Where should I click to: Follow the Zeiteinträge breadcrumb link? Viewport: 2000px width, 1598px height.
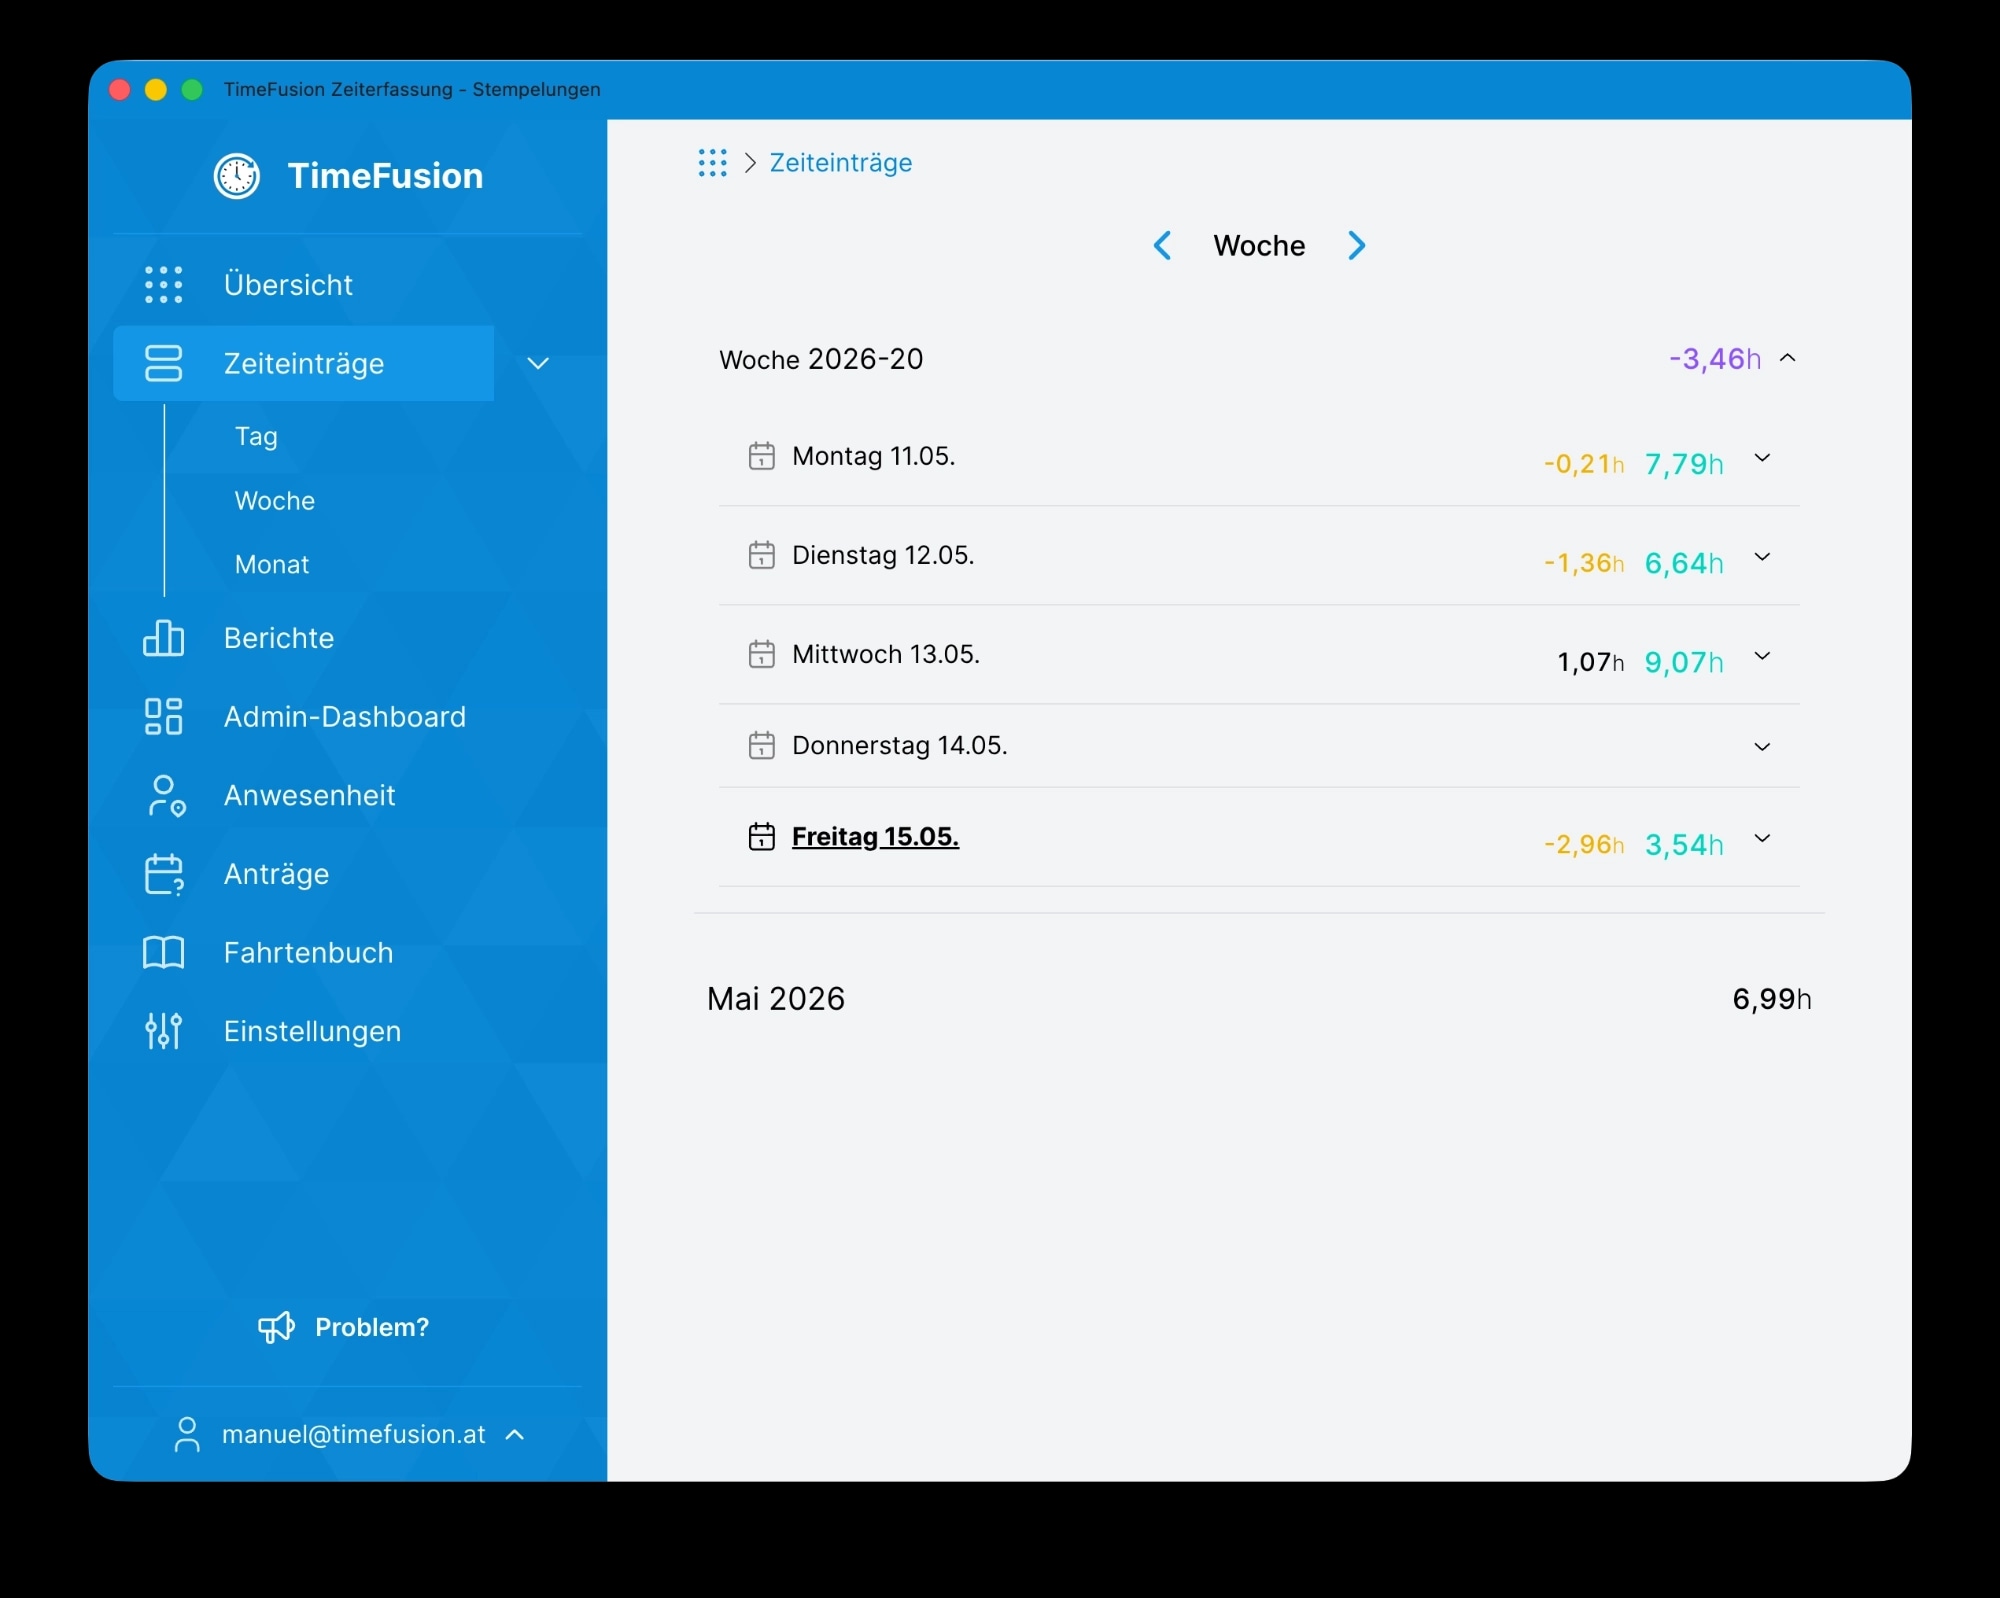(841, 163)
